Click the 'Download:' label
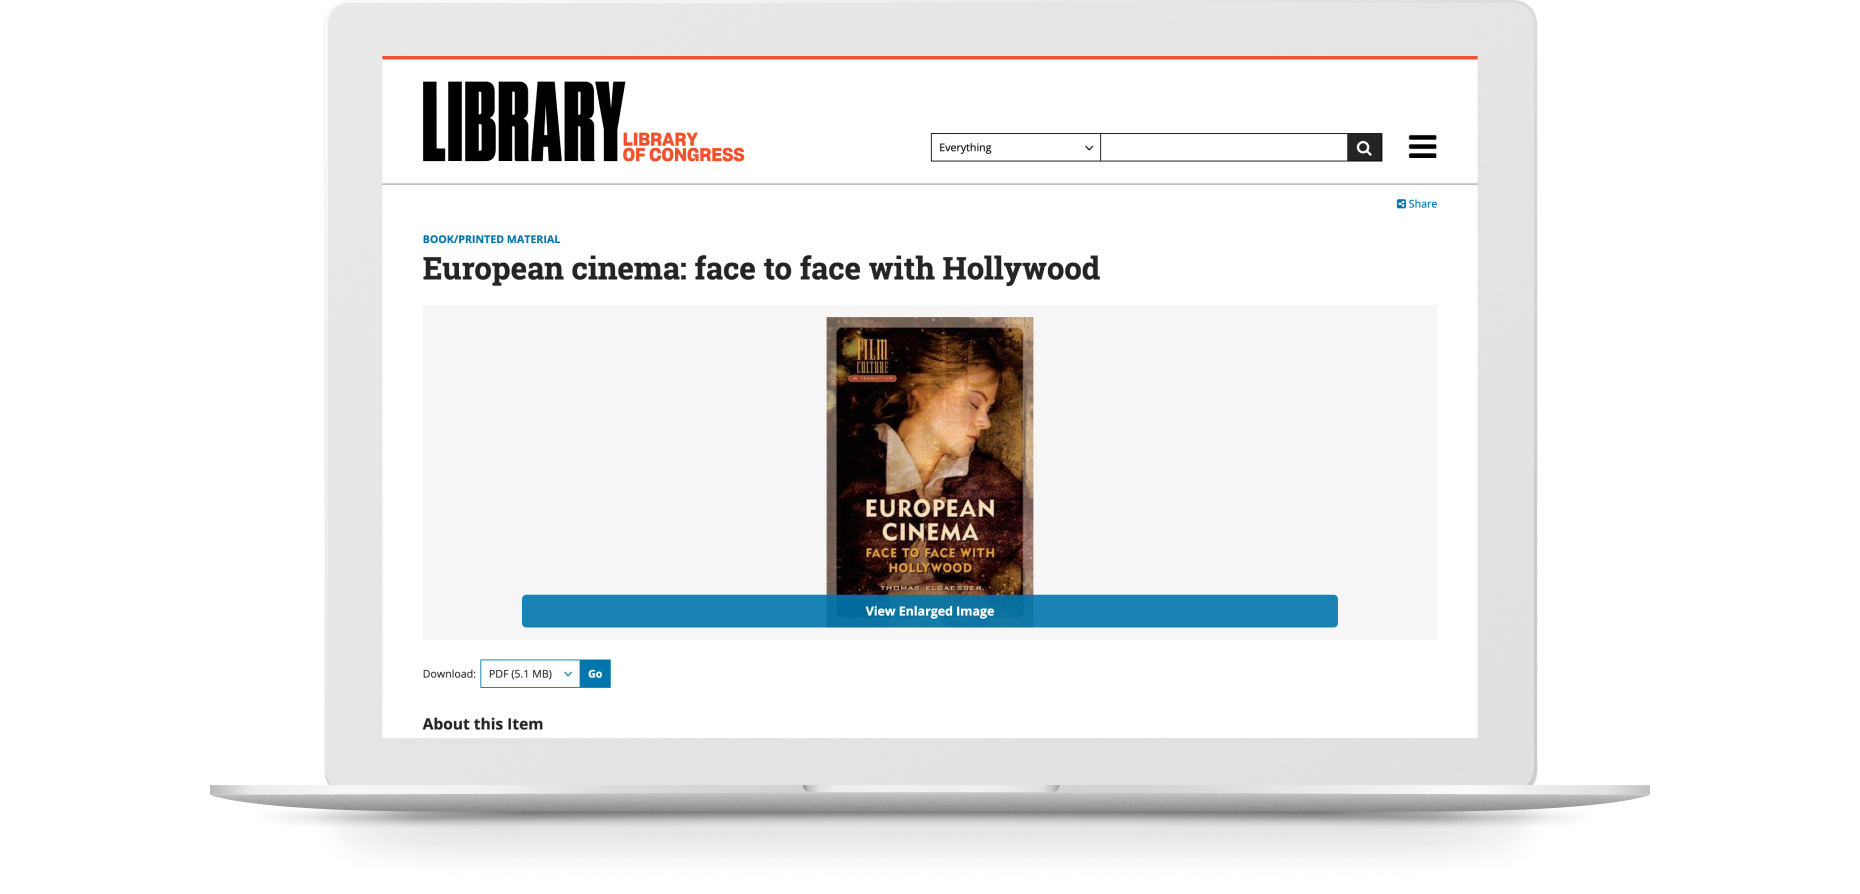The height and width of the screenshot is (894, 1860). pyautogui.click(x=449, y=674)
